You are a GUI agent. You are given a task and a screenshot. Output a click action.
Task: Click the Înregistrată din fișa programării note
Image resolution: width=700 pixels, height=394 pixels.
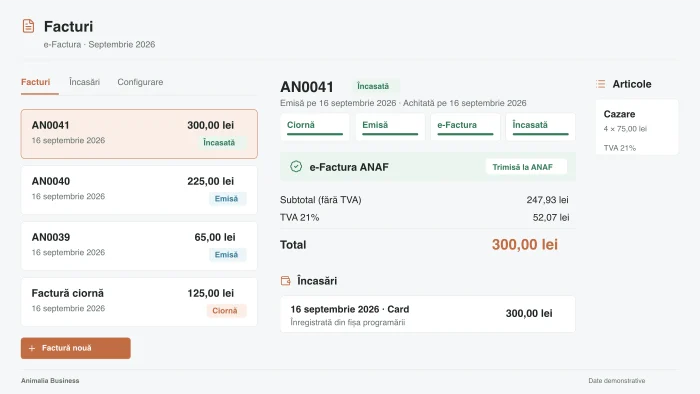point(348,322)
